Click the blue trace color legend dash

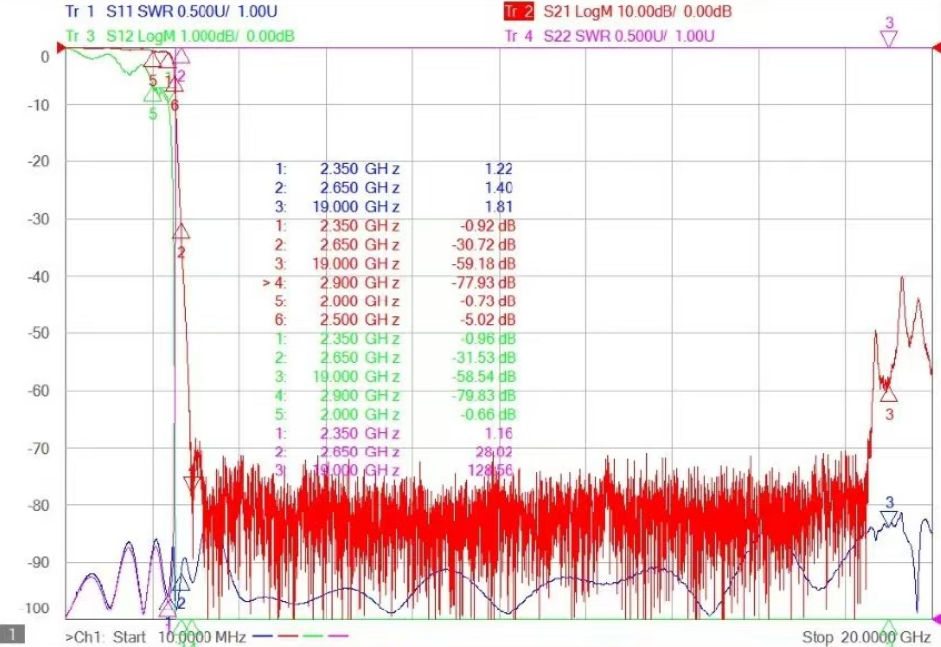click(262, 636)
